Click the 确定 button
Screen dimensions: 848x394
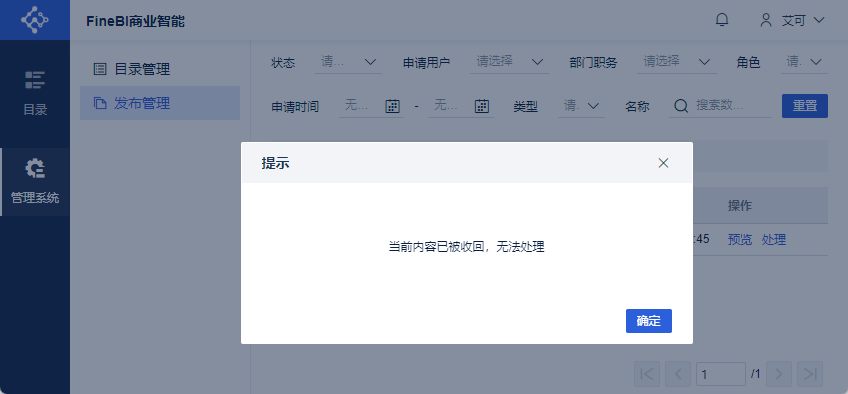tap(648, 321)
